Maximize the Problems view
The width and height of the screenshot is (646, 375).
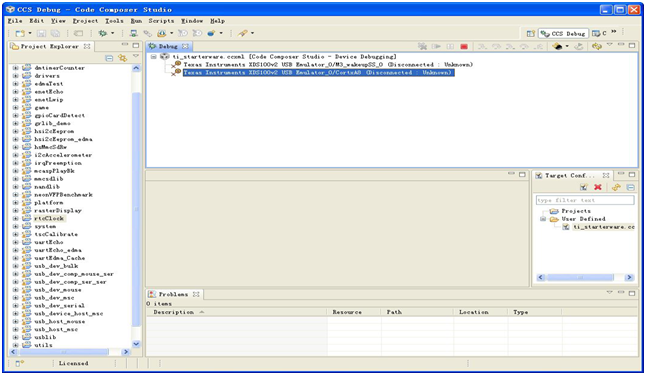coord(632,293)
